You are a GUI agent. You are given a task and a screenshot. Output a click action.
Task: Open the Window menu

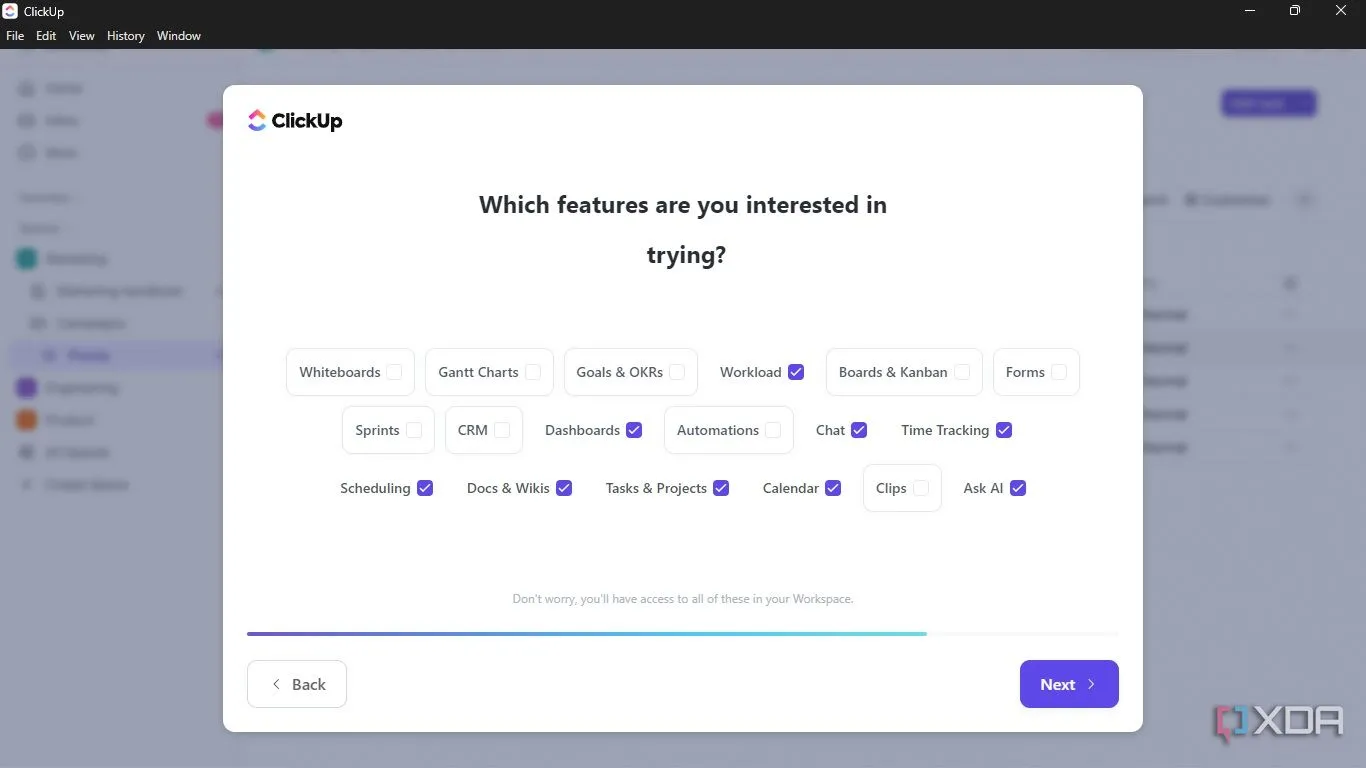tap(179, 36)
